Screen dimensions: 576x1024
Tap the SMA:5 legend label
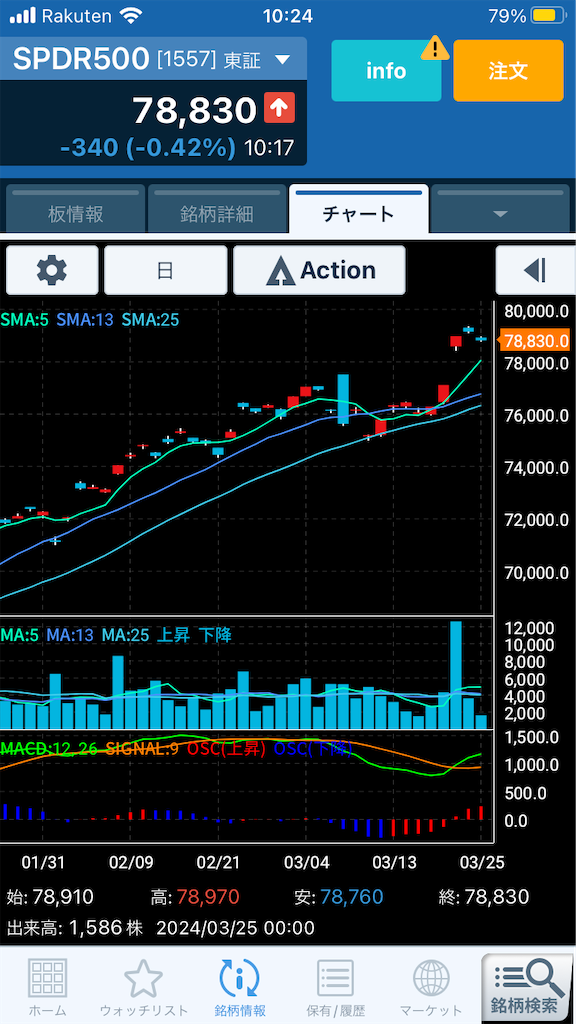pyautogui.click(x=25, y=320)
